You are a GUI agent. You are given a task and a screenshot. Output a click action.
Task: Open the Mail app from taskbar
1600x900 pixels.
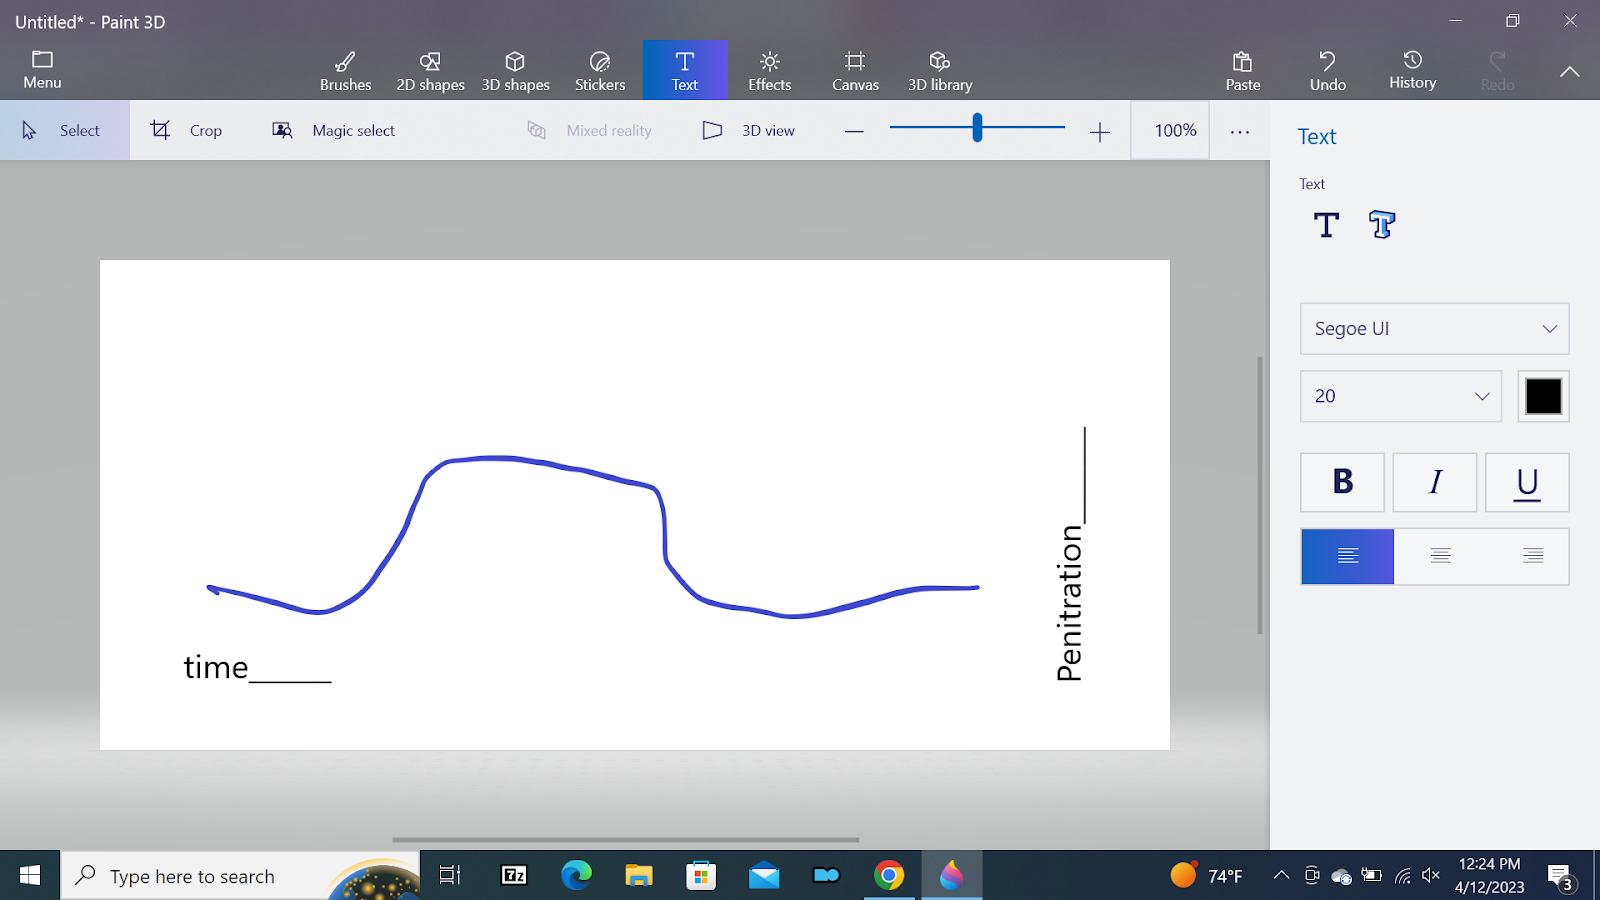click(x=764, y=876)
